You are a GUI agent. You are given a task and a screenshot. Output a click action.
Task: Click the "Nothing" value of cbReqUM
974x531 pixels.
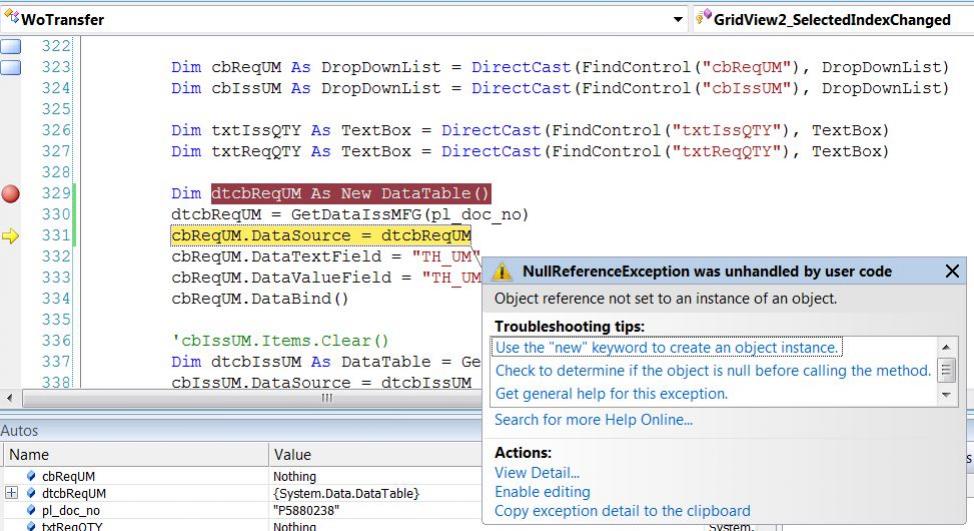click(294, 476)
